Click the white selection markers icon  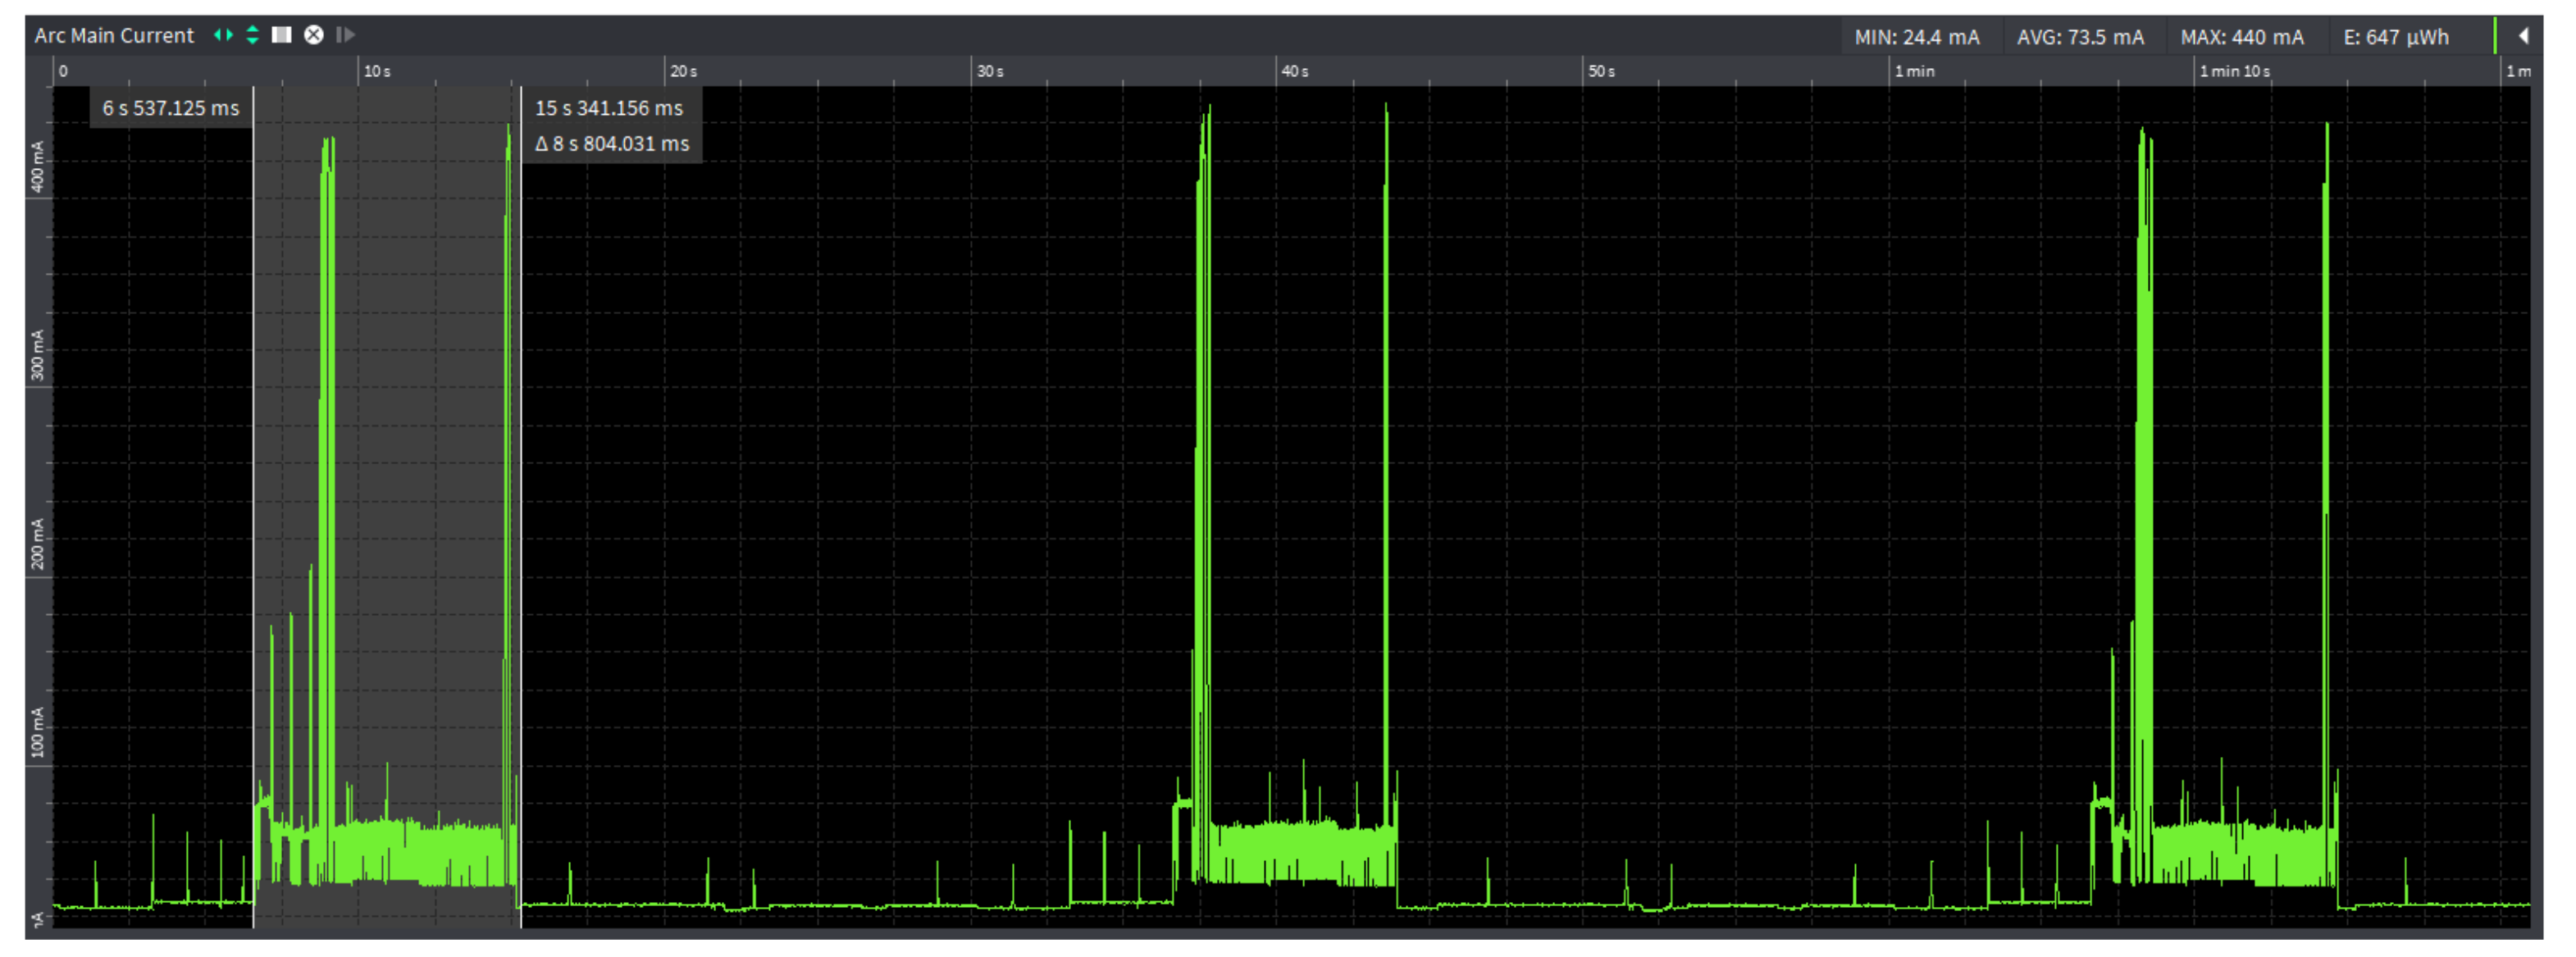(282, 35)
